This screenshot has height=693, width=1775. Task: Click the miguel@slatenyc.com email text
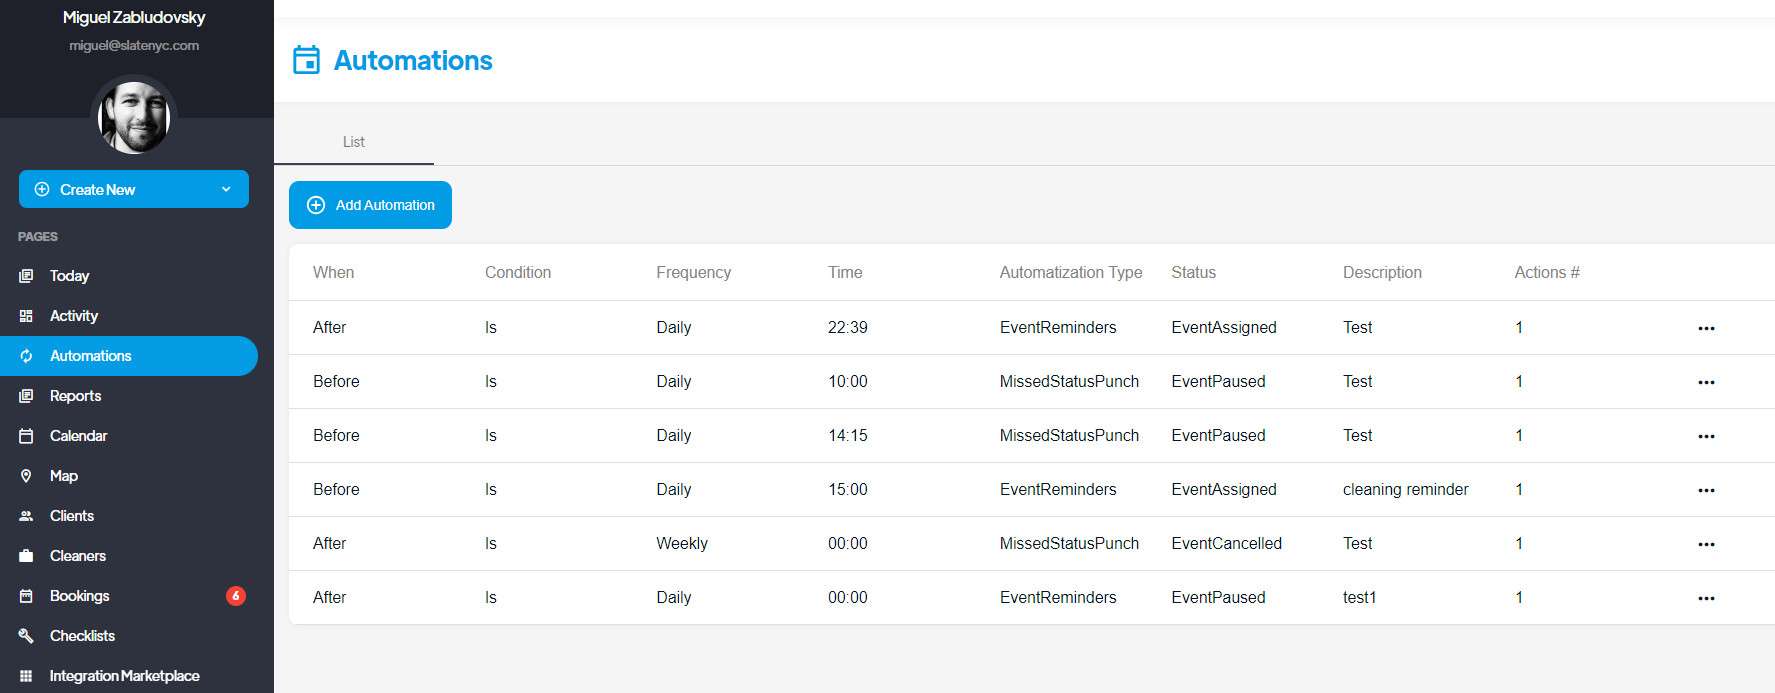pos(134,45)
